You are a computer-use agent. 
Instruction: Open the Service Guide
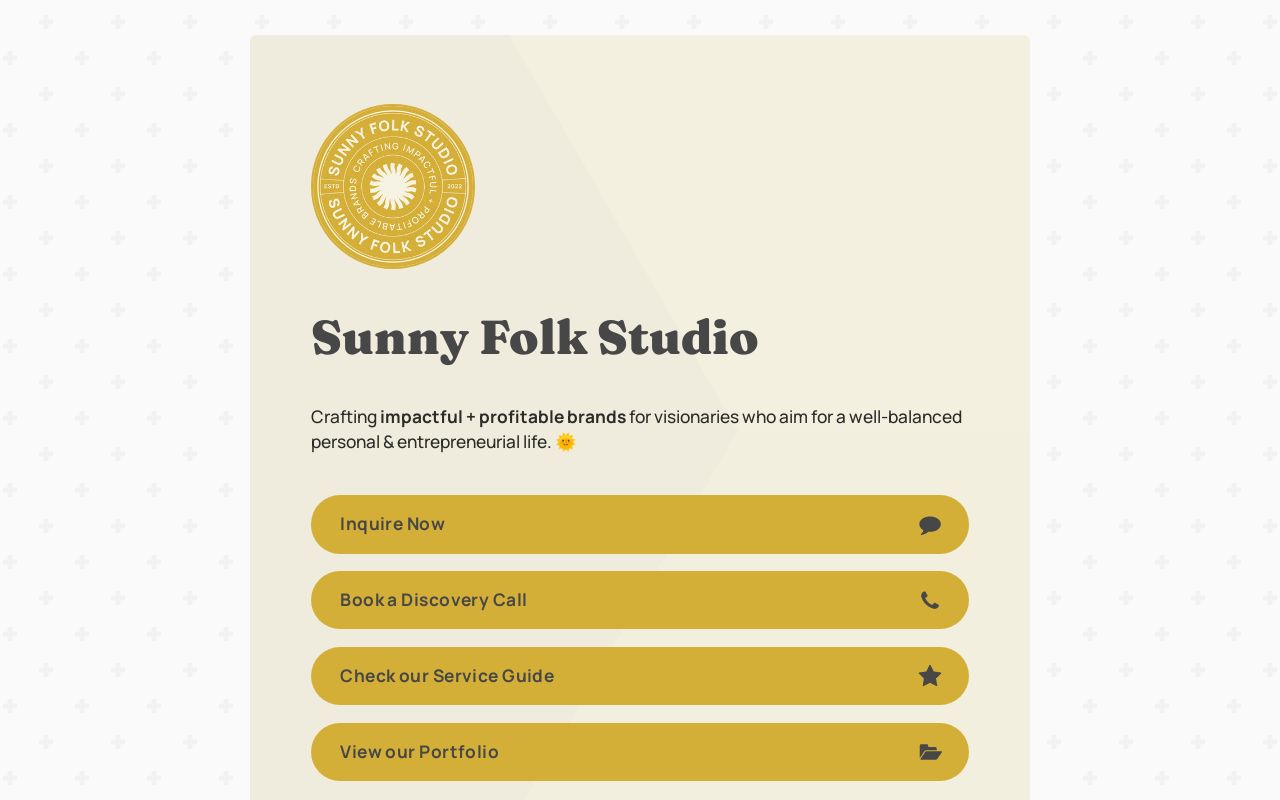[x=640, y=676]
